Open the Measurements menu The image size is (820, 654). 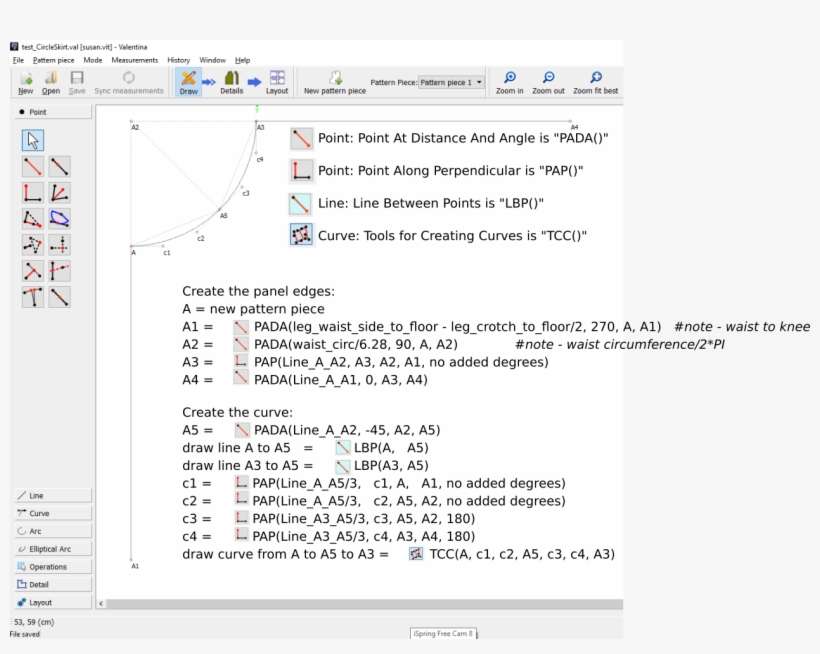(134, 60)
